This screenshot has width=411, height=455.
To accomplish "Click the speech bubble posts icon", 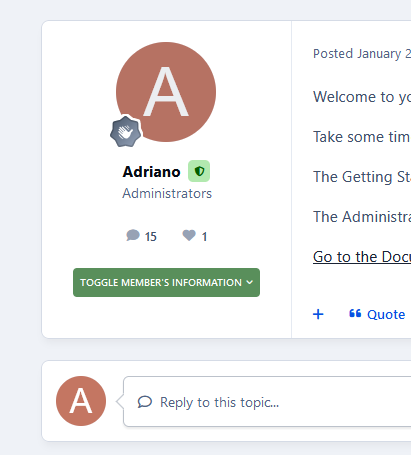I will point(133,235).
